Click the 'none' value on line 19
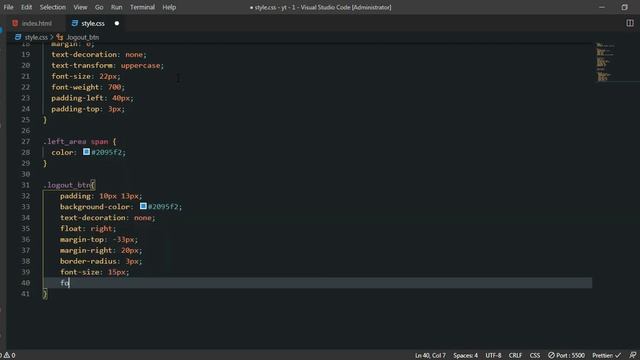The width and height of the screenshot is (640, 360). (134, 54)
